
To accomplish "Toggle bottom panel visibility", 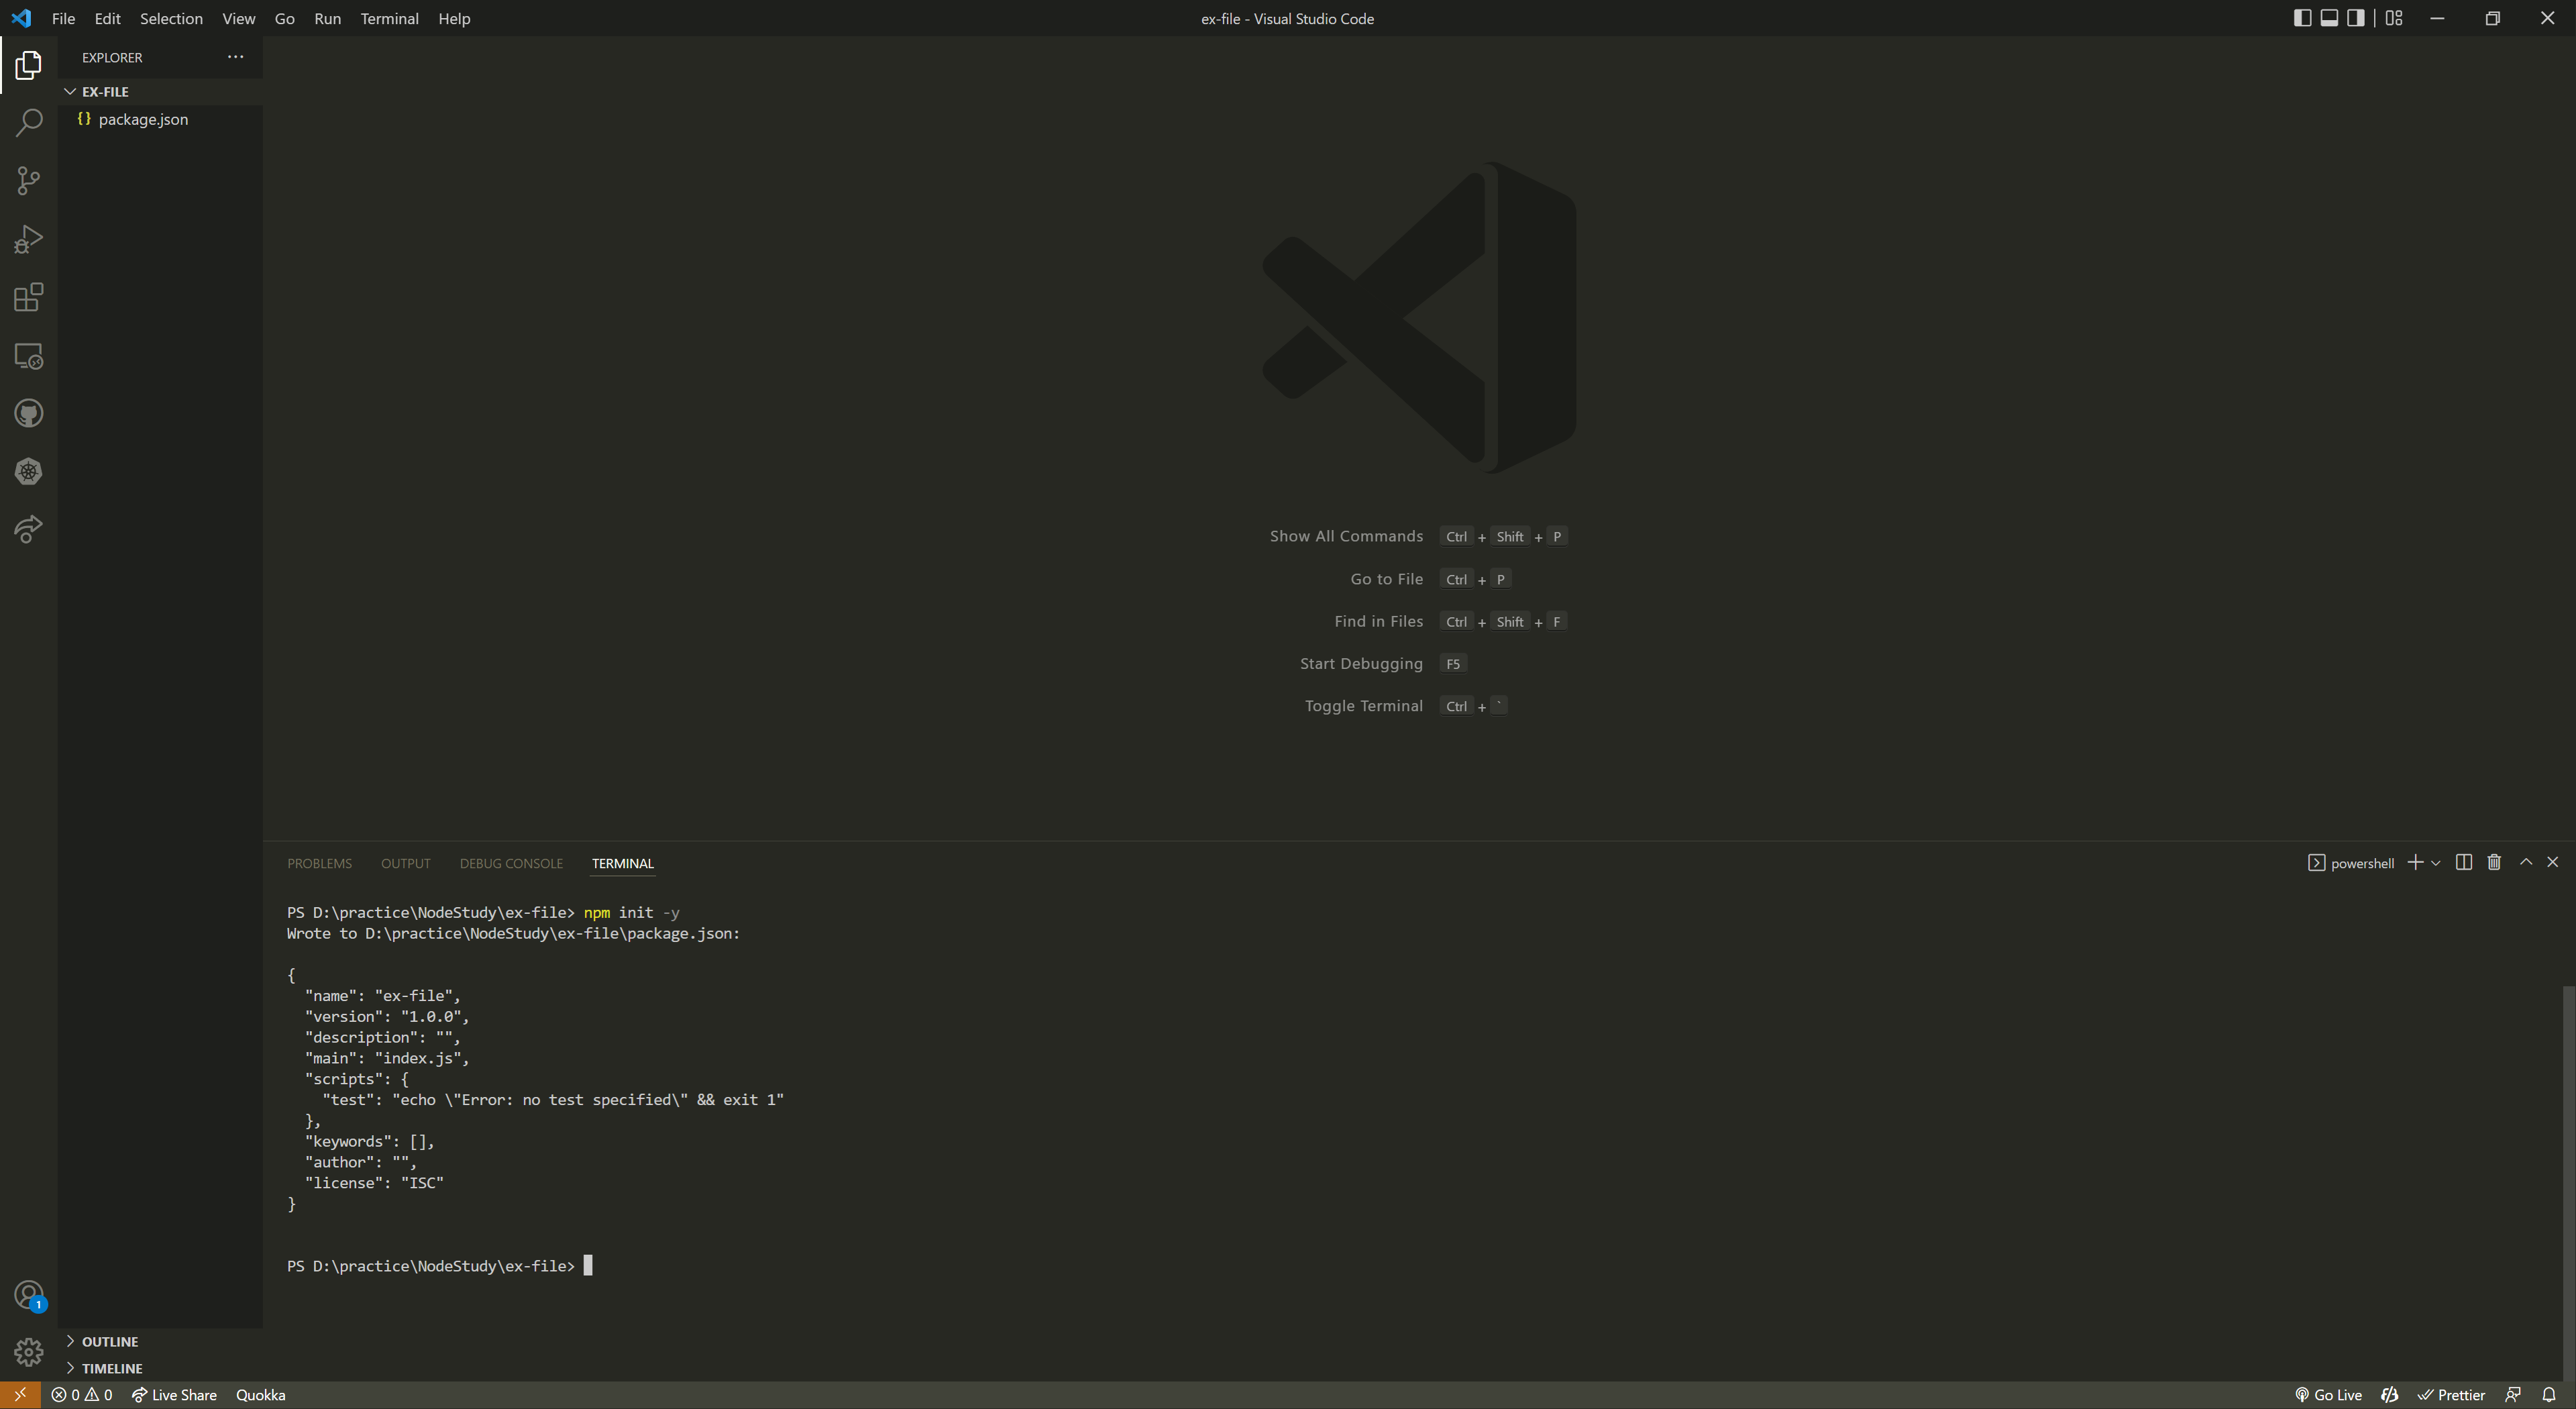I will click(2329, 18).
